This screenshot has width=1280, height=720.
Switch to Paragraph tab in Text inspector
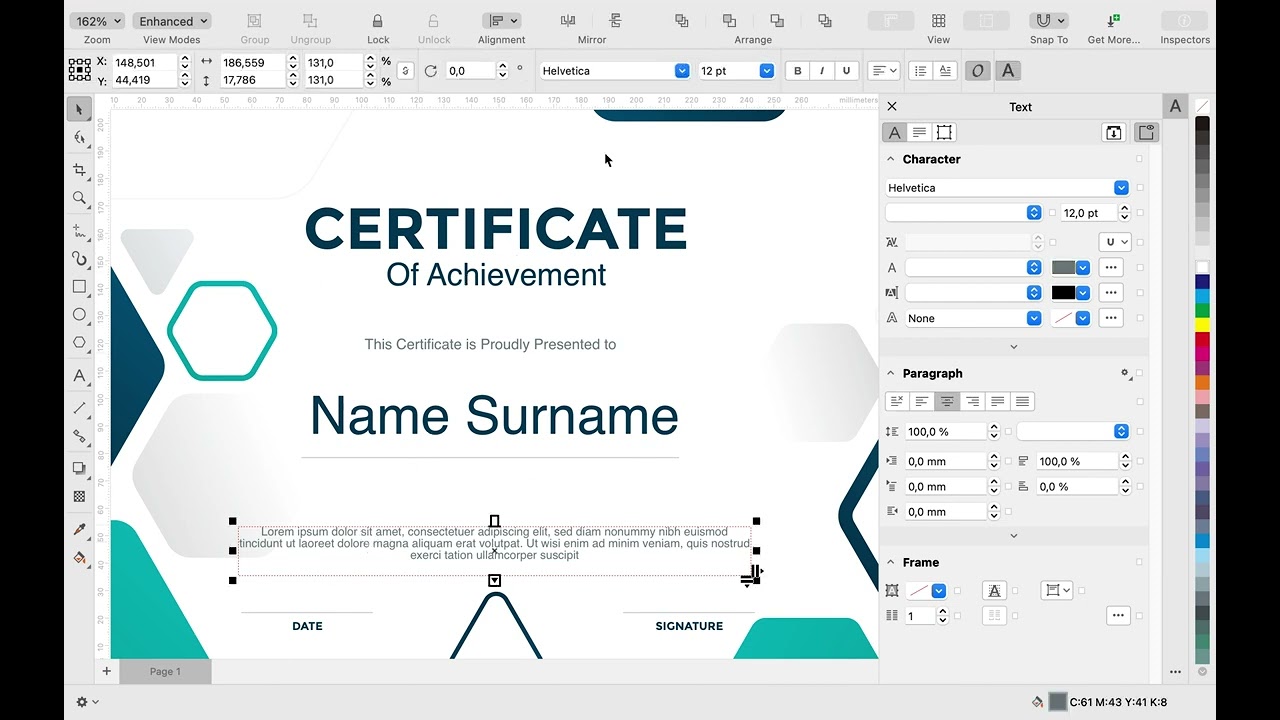[x=919, y=132]
